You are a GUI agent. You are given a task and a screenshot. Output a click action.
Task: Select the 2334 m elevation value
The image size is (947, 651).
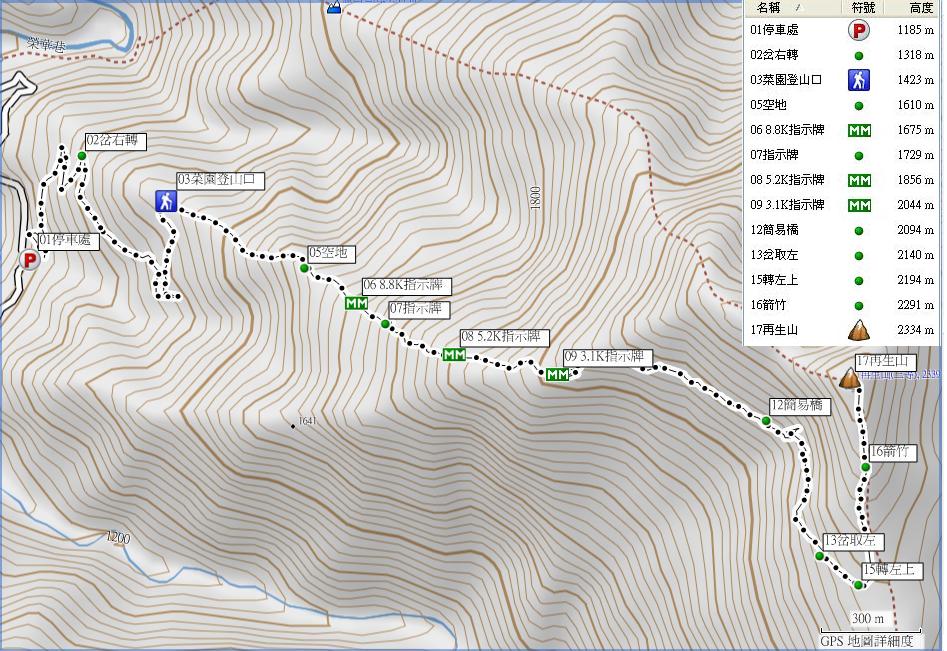916,330
